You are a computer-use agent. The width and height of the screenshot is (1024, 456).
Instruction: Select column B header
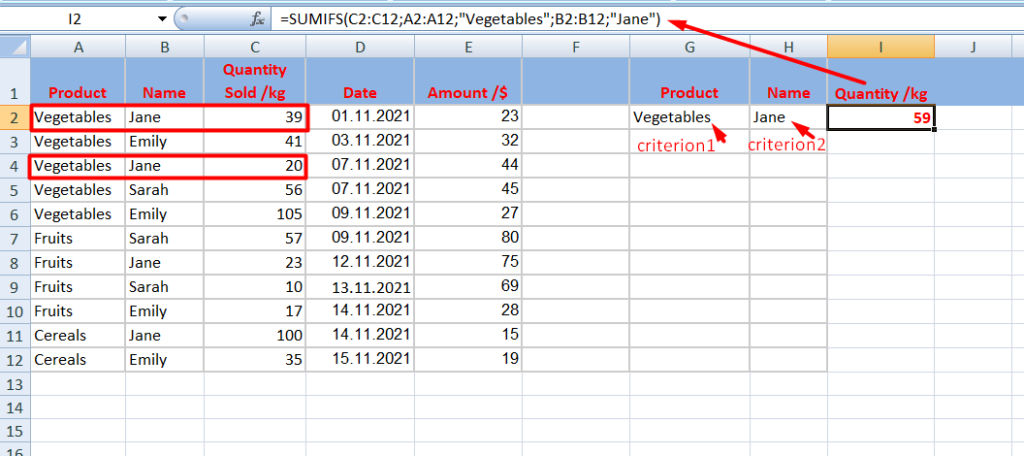165,47
